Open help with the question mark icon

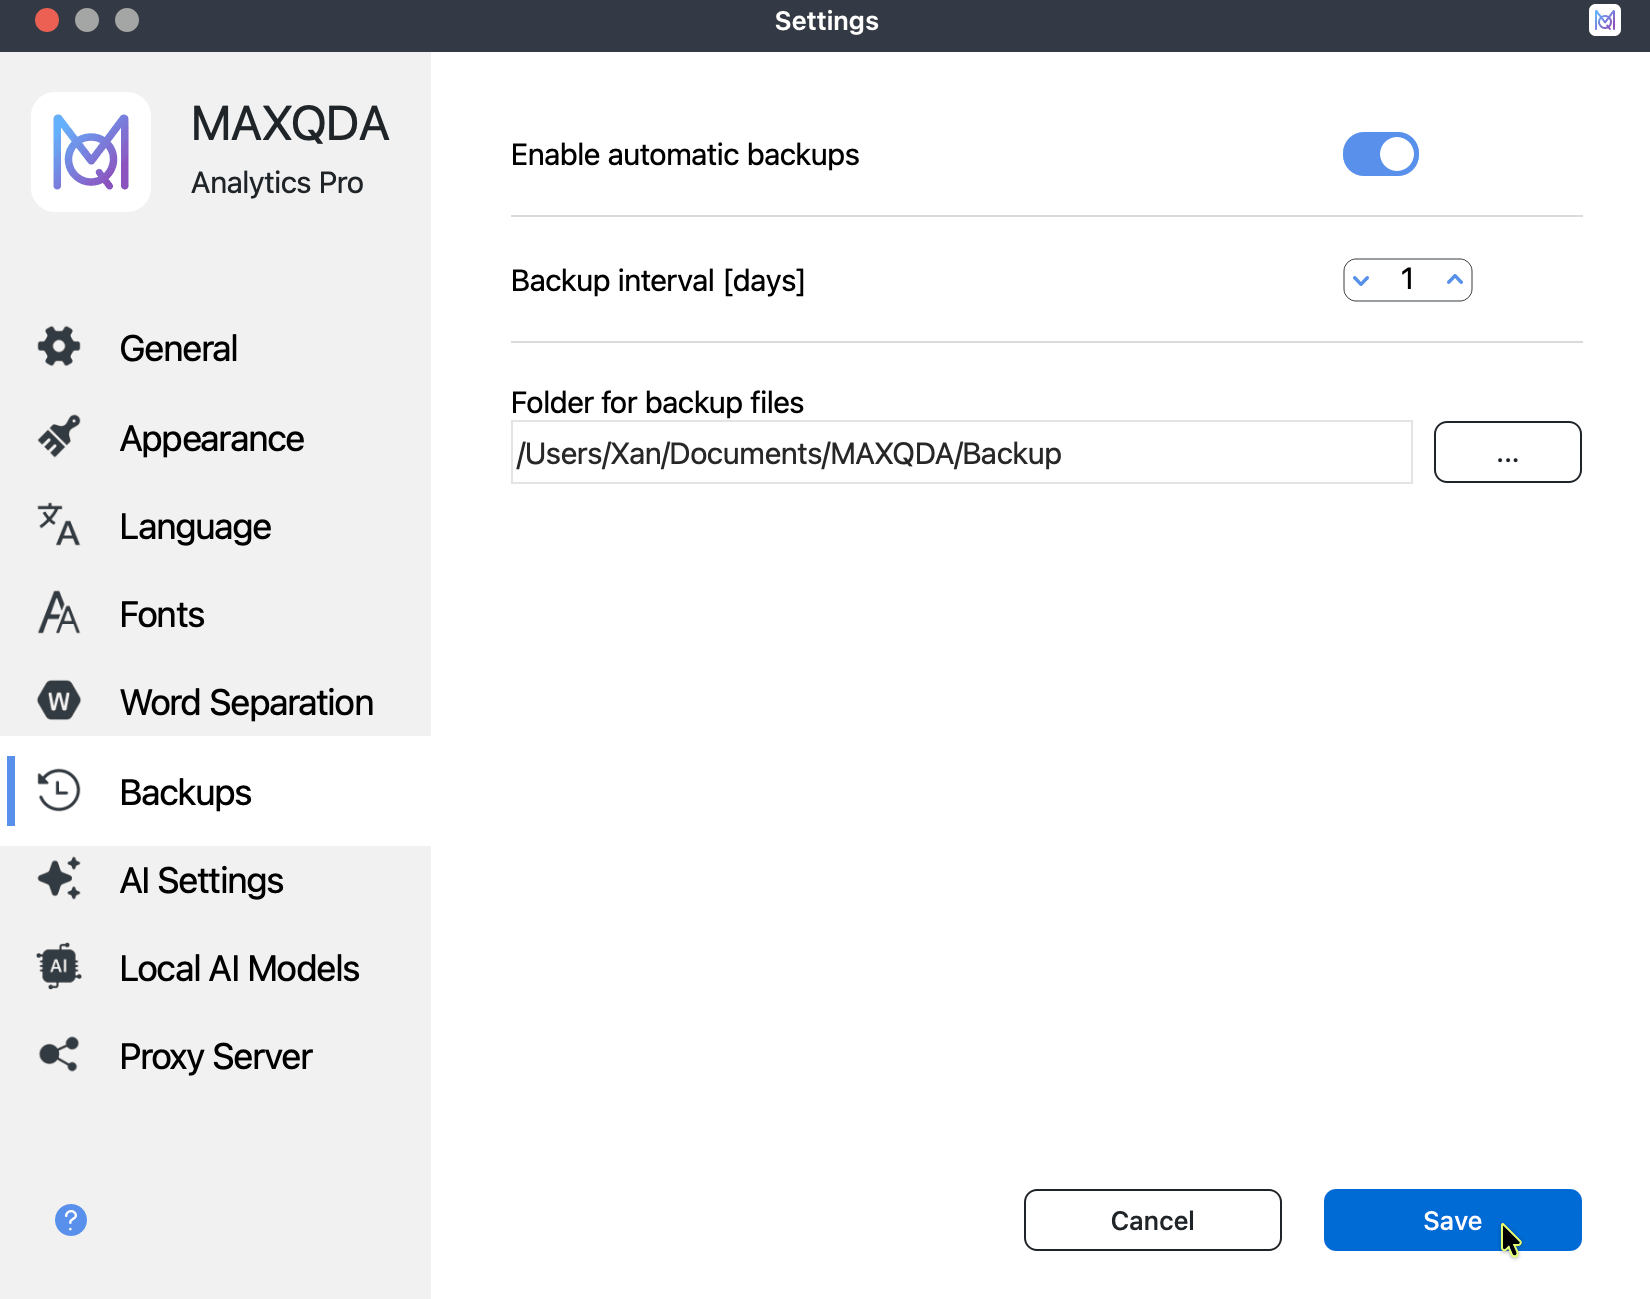click(71, 1220)
